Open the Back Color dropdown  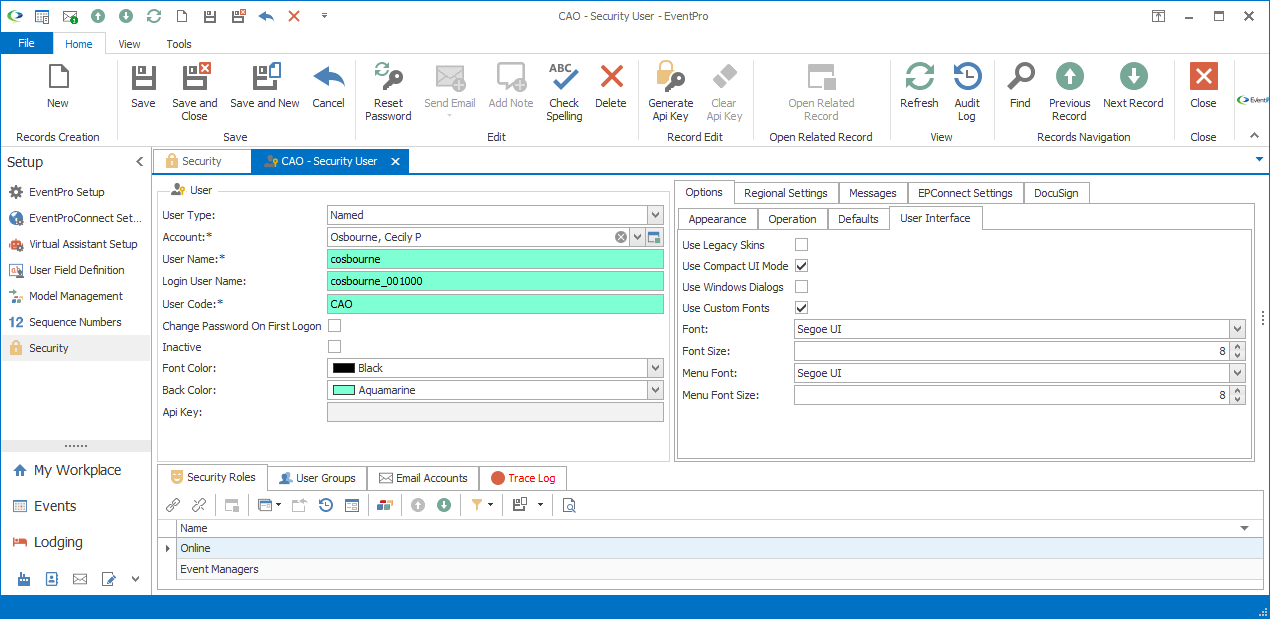click(x=655, y=390)
